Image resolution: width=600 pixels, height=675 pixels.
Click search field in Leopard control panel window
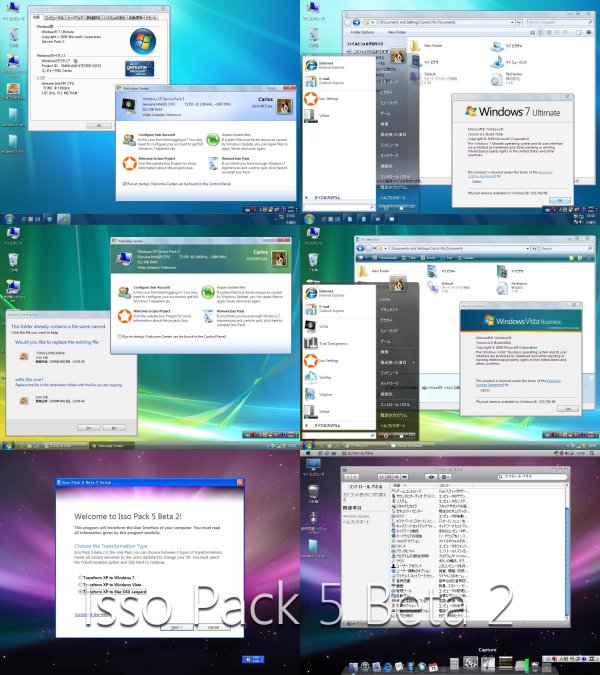(532, 477)
